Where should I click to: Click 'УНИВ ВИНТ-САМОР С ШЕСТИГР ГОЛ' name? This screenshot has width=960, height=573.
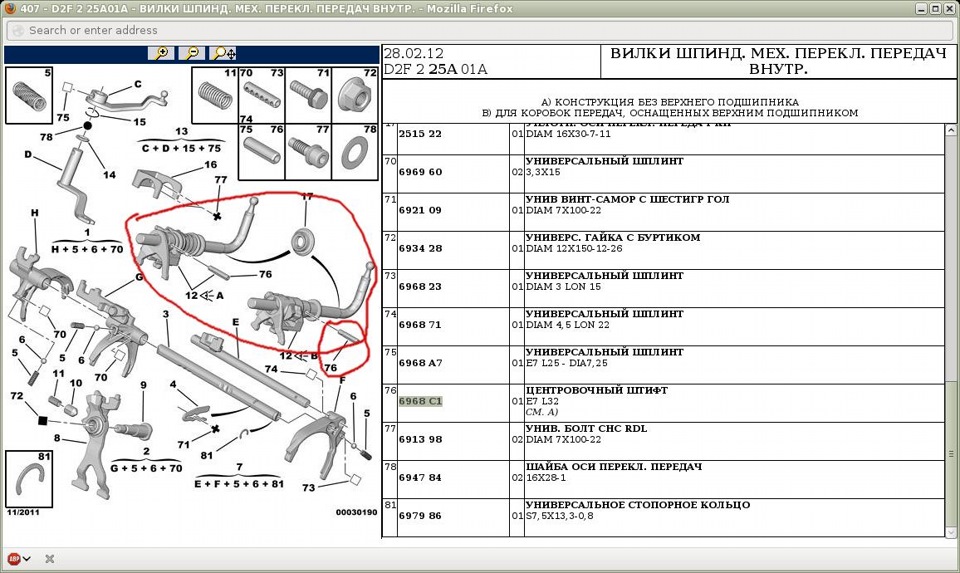point(628,200)
